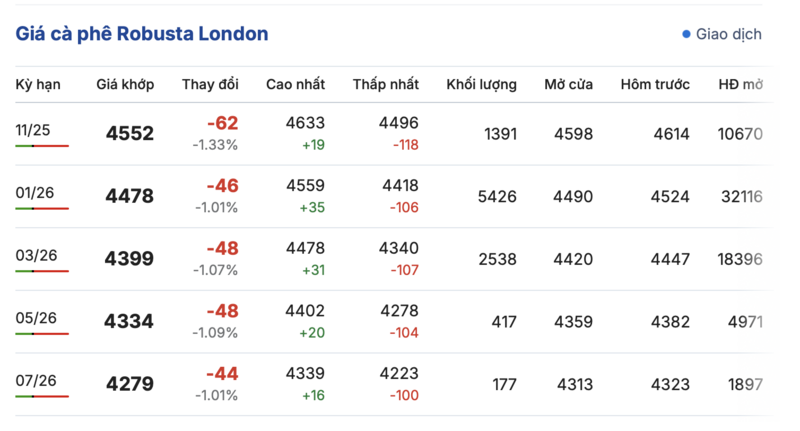Click the price range bar under 03/26
The width and height of the screenshot is (800, 431).
click(x=42, y=271)
